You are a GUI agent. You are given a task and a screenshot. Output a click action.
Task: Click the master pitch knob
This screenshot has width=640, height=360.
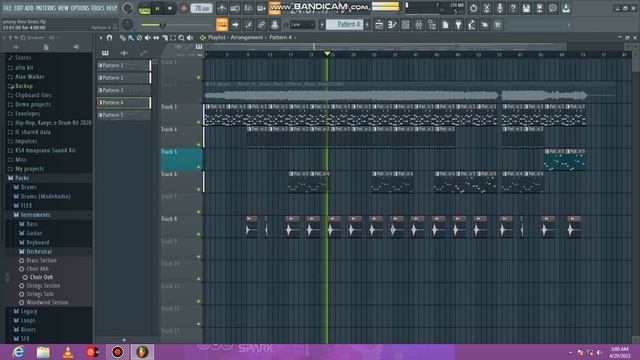127,24
